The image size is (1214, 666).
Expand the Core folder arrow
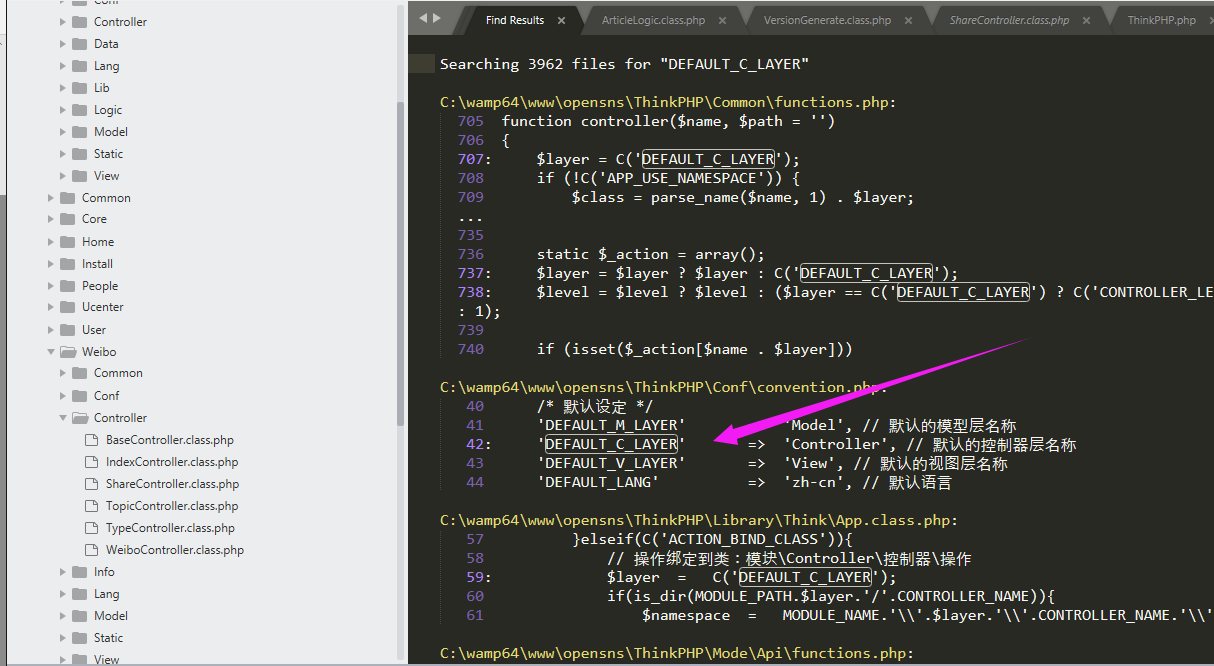tap(51, 219)
